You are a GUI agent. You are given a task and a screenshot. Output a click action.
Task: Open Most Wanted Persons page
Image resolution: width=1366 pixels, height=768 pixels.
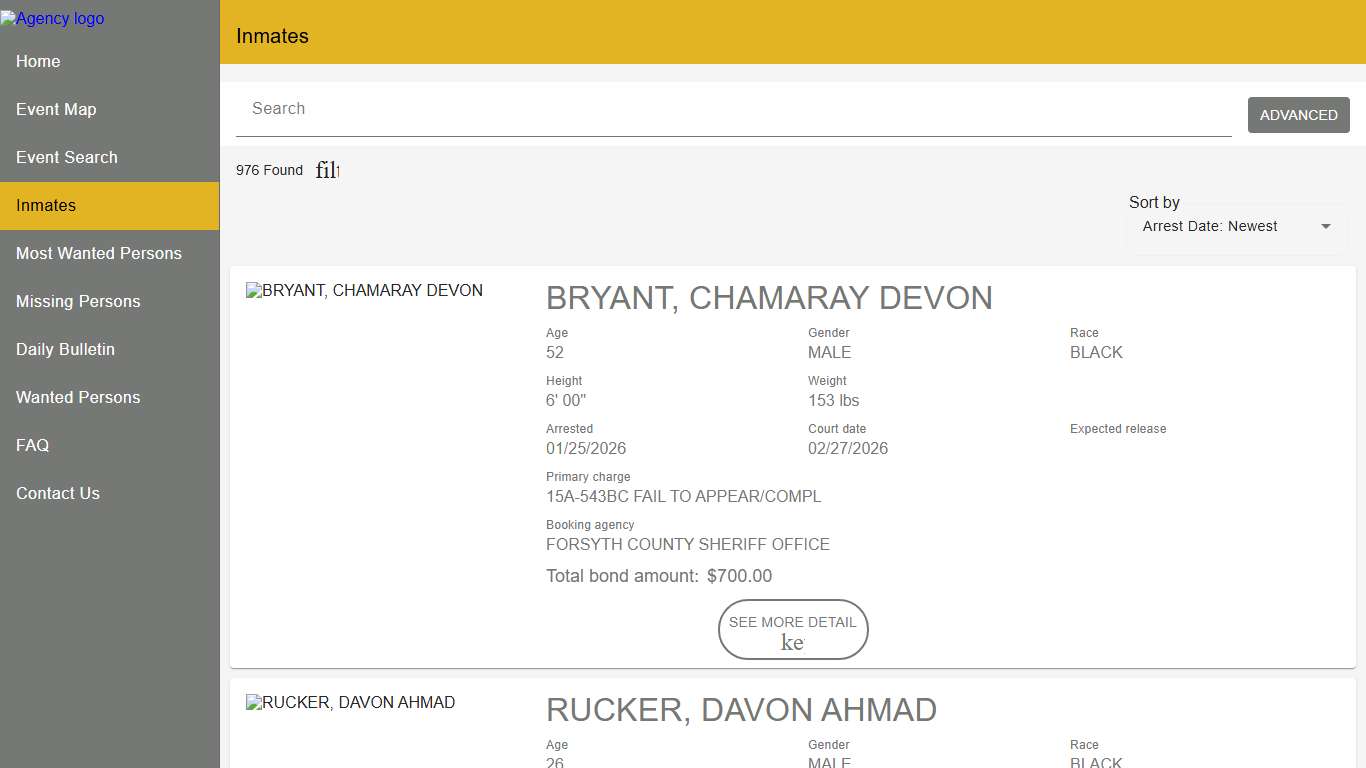(x=98, y=253)
